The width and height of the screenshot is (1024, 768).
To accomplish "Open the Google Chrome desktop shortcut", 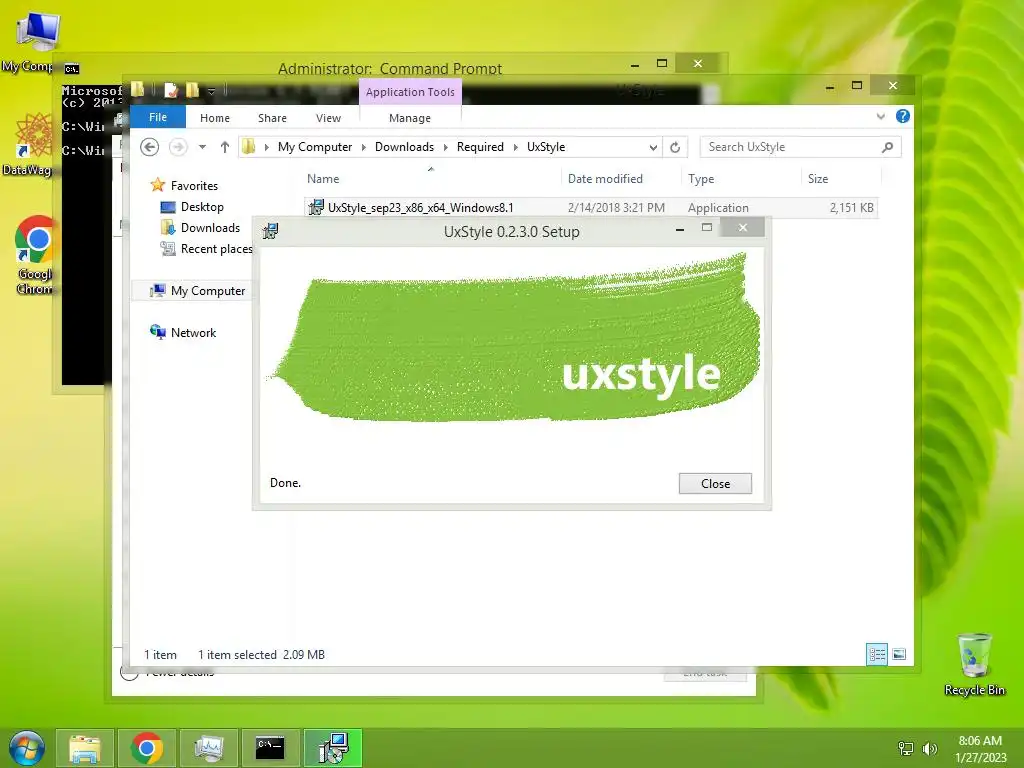I will click(x=34, y=255).
